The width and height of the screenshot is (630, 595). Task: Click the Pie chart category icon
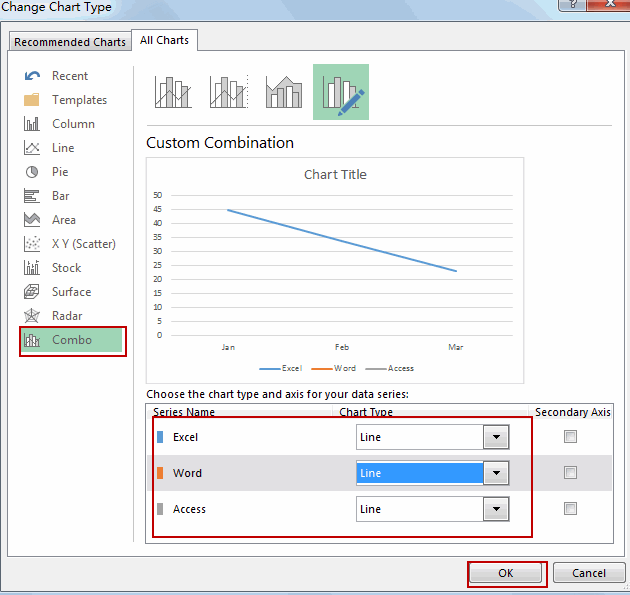(x=32, y=172)
